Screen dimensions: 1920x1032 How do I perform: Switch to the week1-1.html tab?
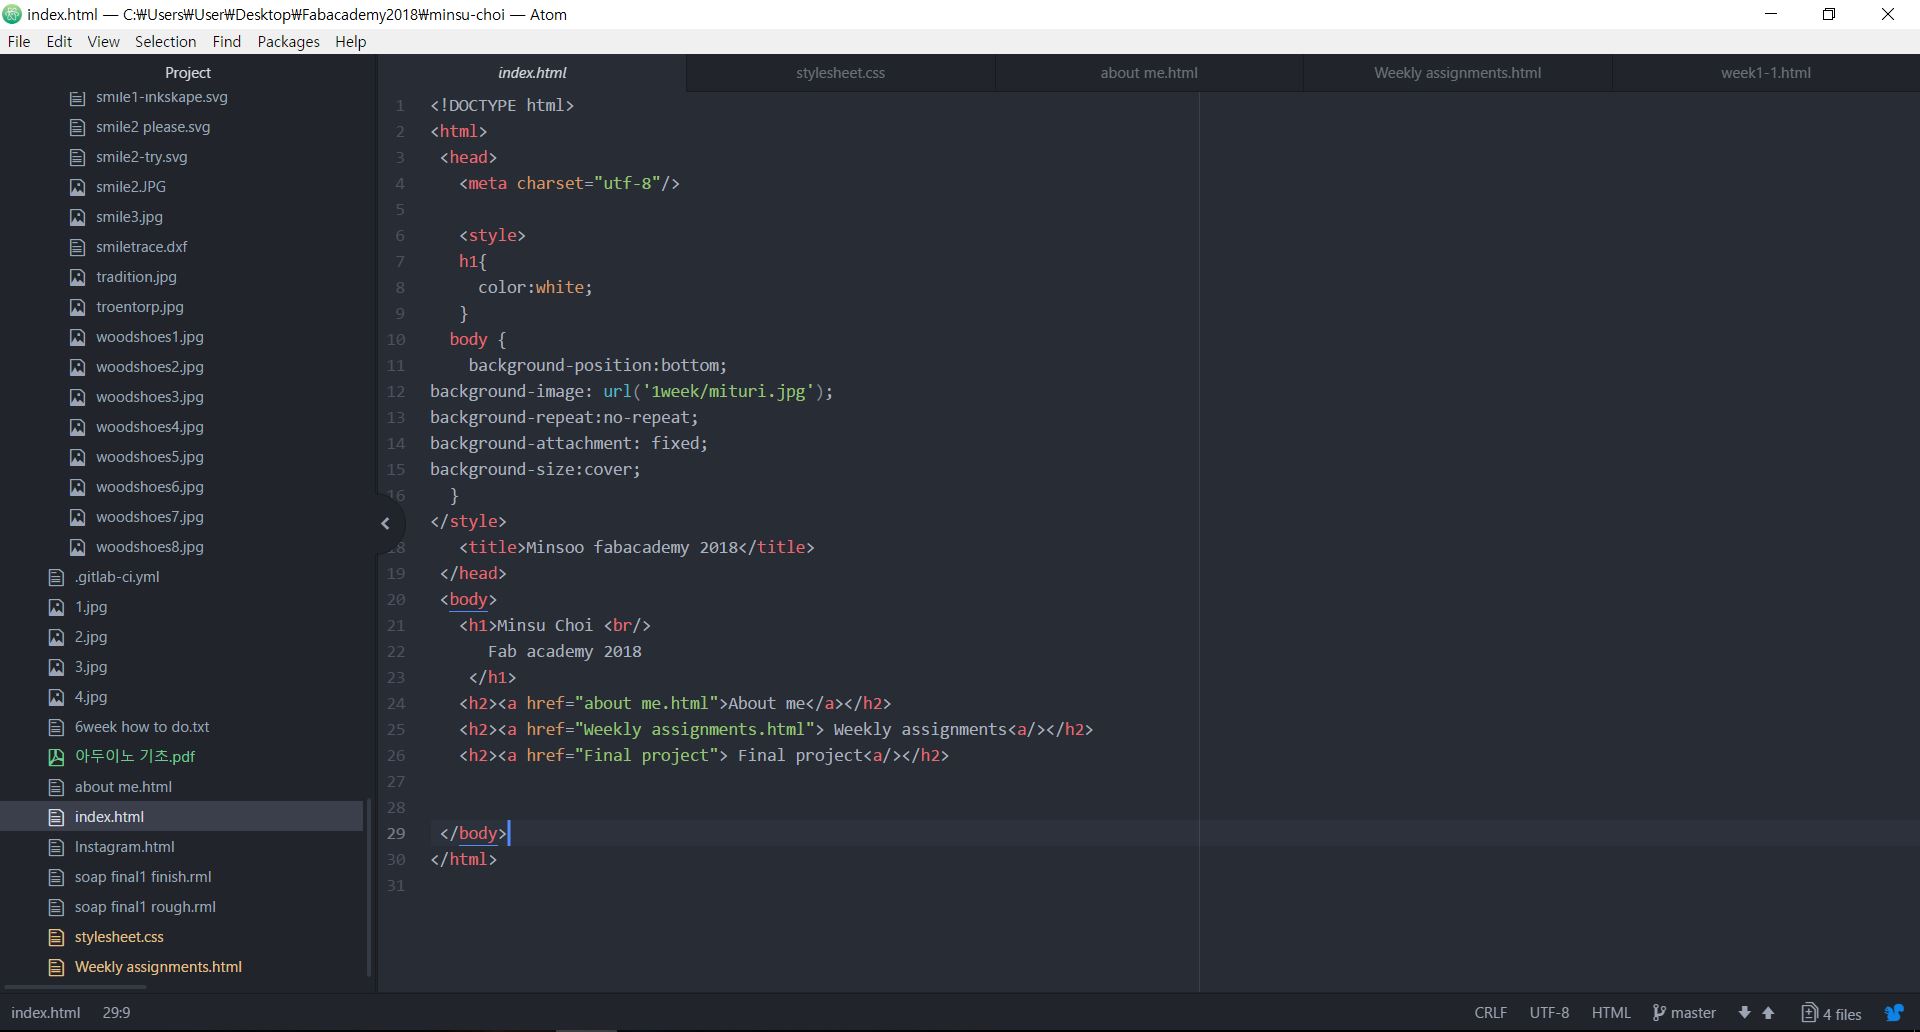tap(1765, 73)
